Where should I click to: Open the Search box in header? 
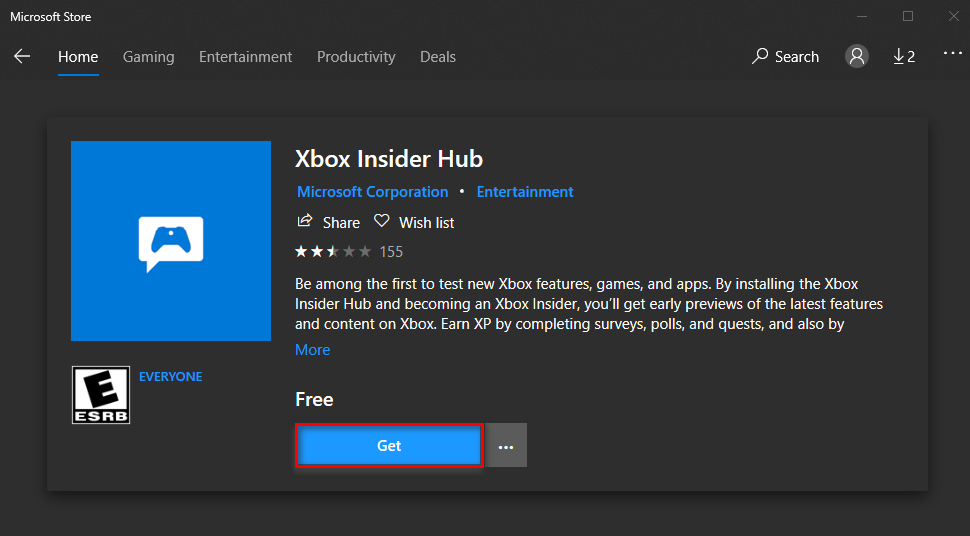click(786, 57)
